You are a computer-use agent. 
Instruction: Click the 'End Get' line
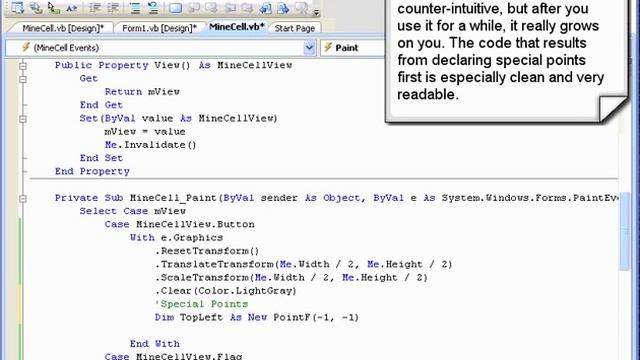tap(101, 105)
